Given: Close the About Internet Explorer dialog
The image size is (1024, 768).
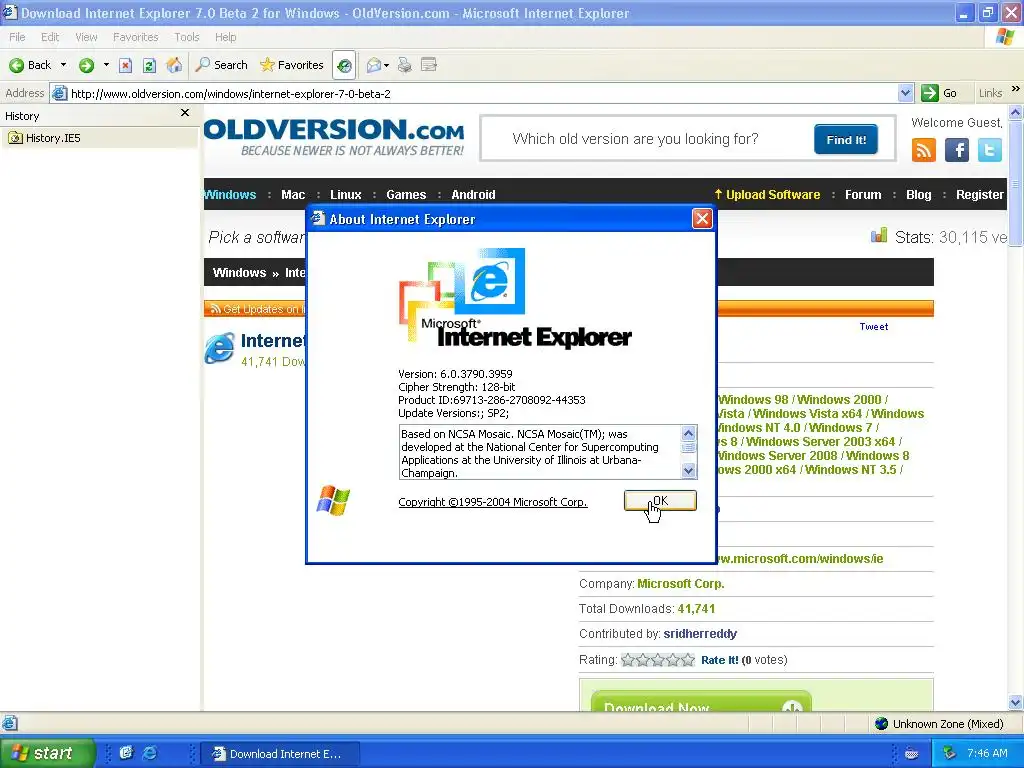Looking at the screenshot, I should pyautogui.click(x=702, y=219).
